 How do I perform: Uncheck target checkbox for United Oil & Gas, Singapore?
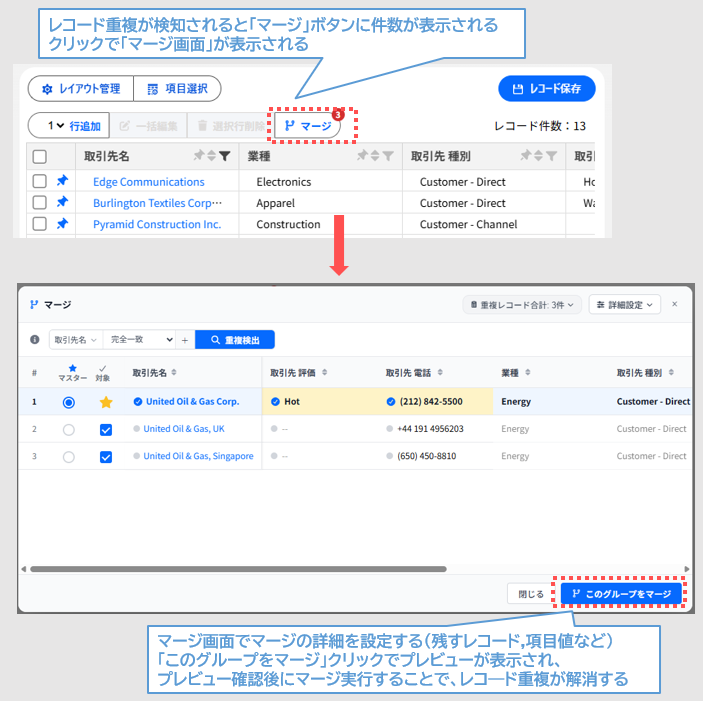(x=106, y=457)
